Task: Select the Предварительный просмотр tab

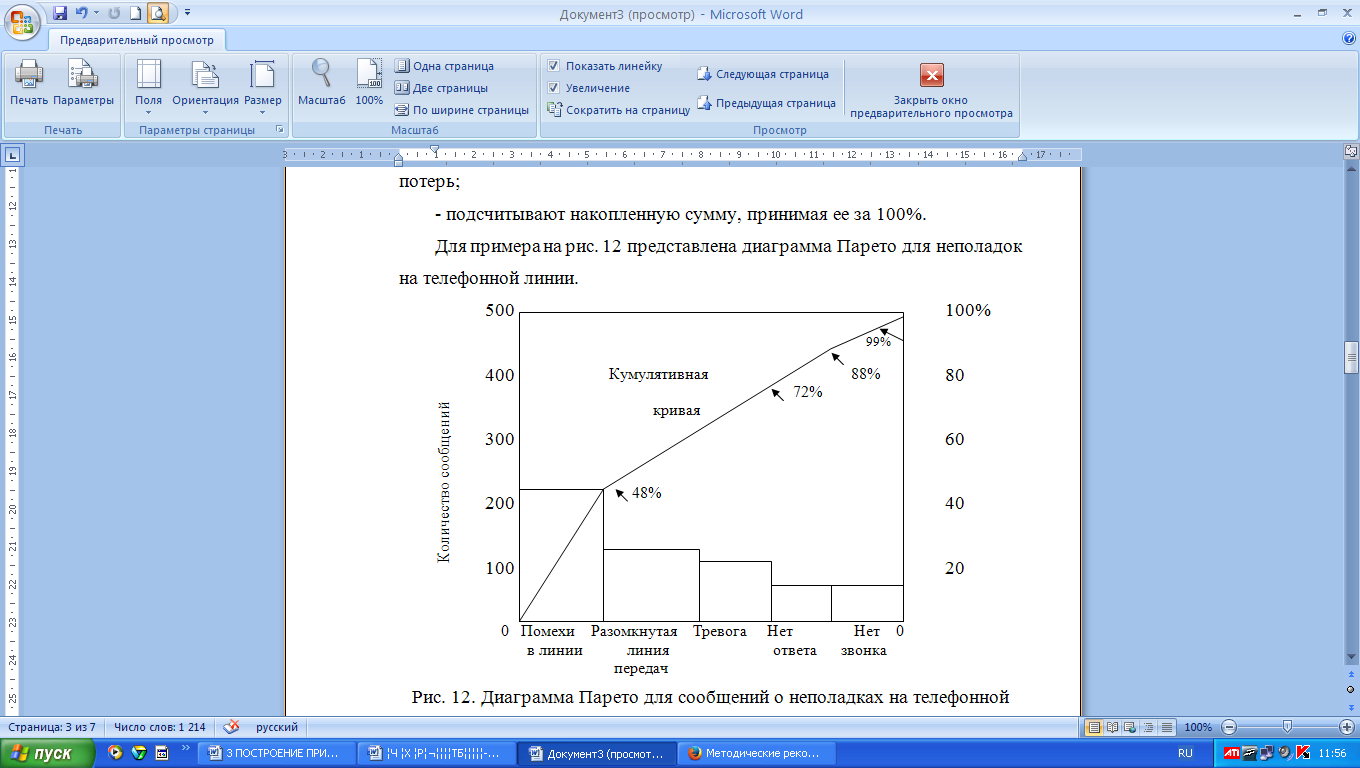Action: click(137, 41)
